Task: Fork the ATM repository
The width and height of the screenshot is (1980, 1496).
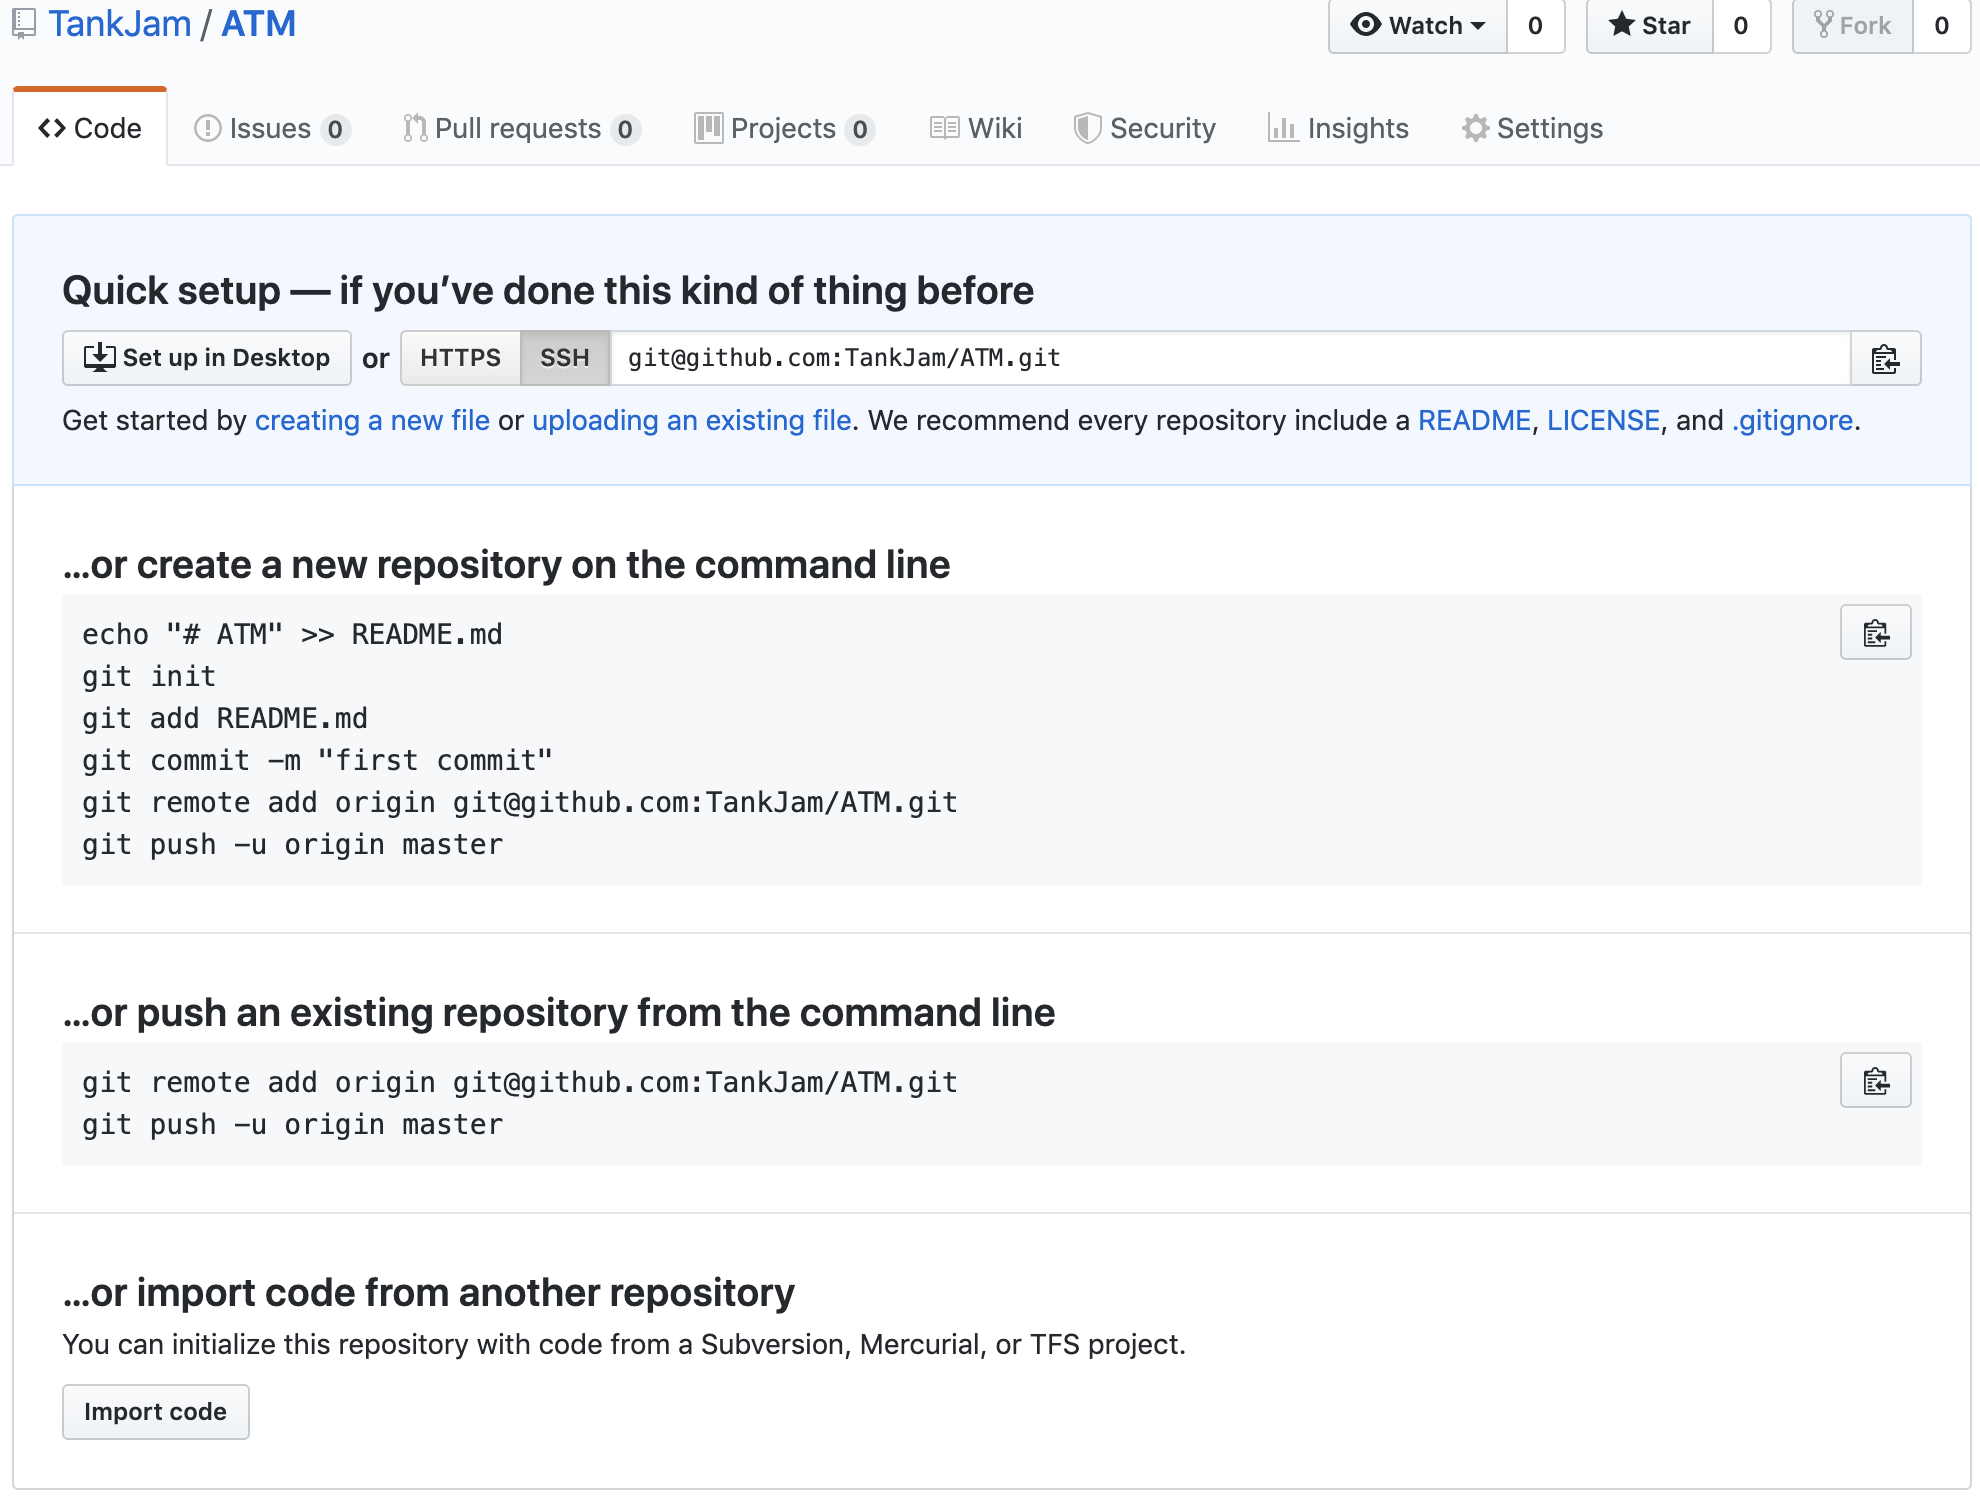Action: 1853,26
